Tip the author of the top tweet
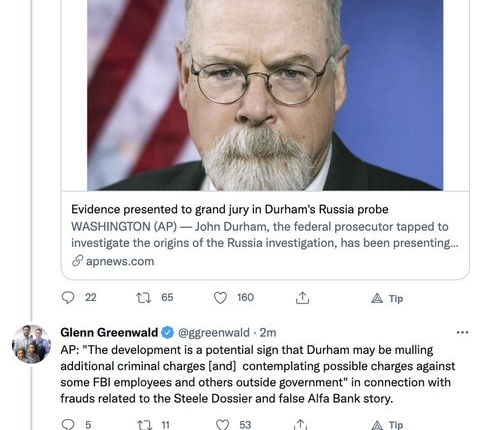The image size is (482, 430). coord(387,298)
